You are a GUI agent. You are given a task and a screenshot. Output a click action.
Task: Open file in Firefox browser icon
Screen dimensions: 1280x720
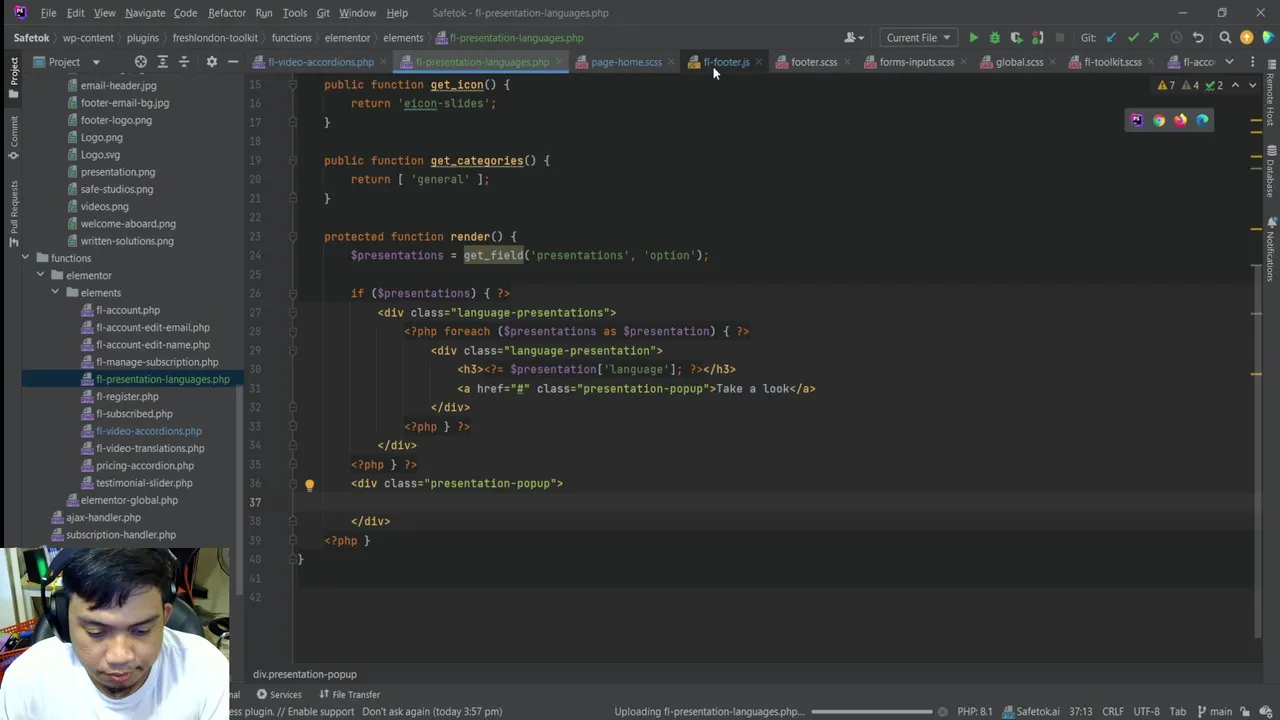point(1180,120)
